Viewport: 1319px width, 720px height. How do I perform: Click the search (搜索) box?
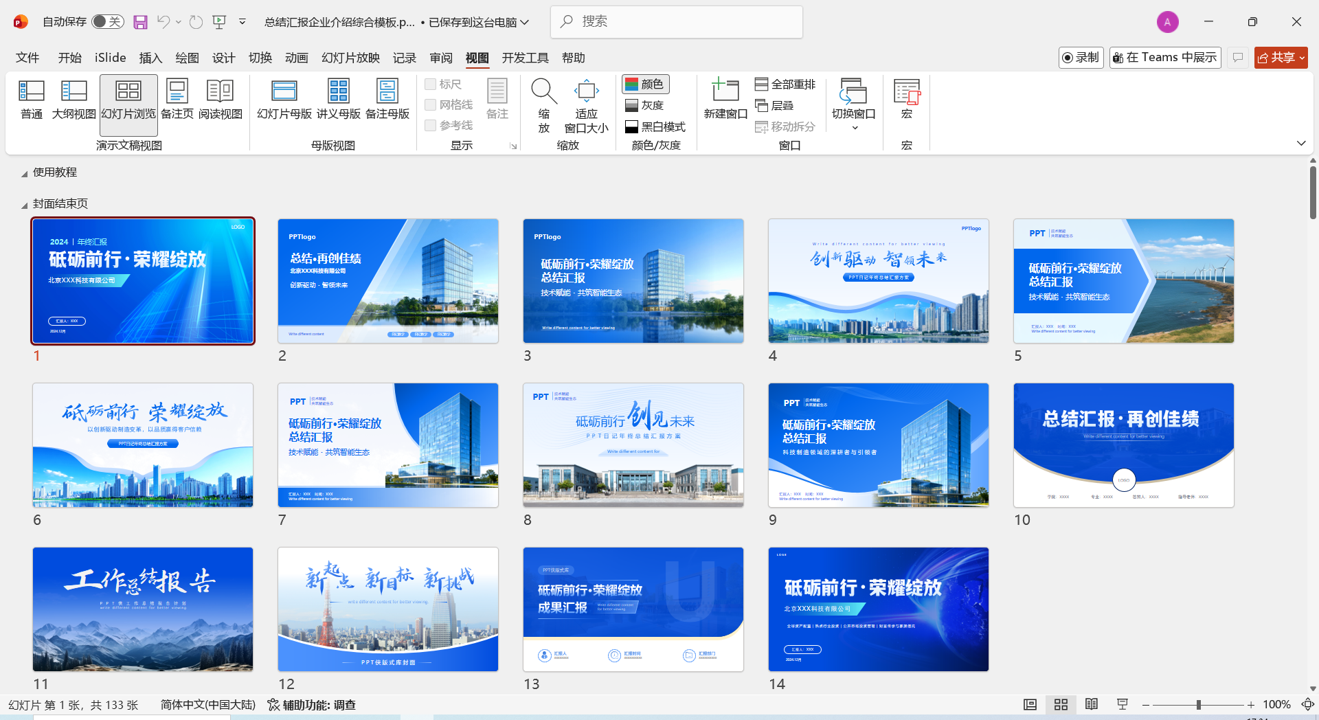[x=676, y=22]
